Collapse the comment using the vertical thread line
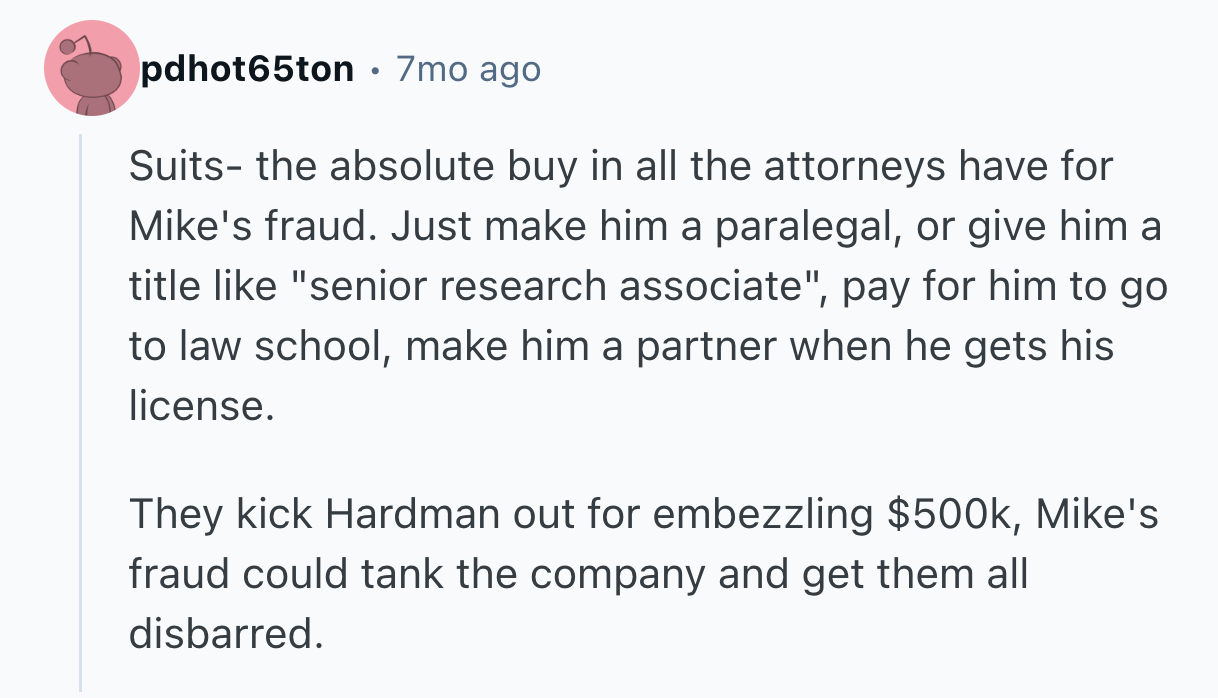Image resolution: width=1218 pixels, height=698 pixels. point(82,410)
